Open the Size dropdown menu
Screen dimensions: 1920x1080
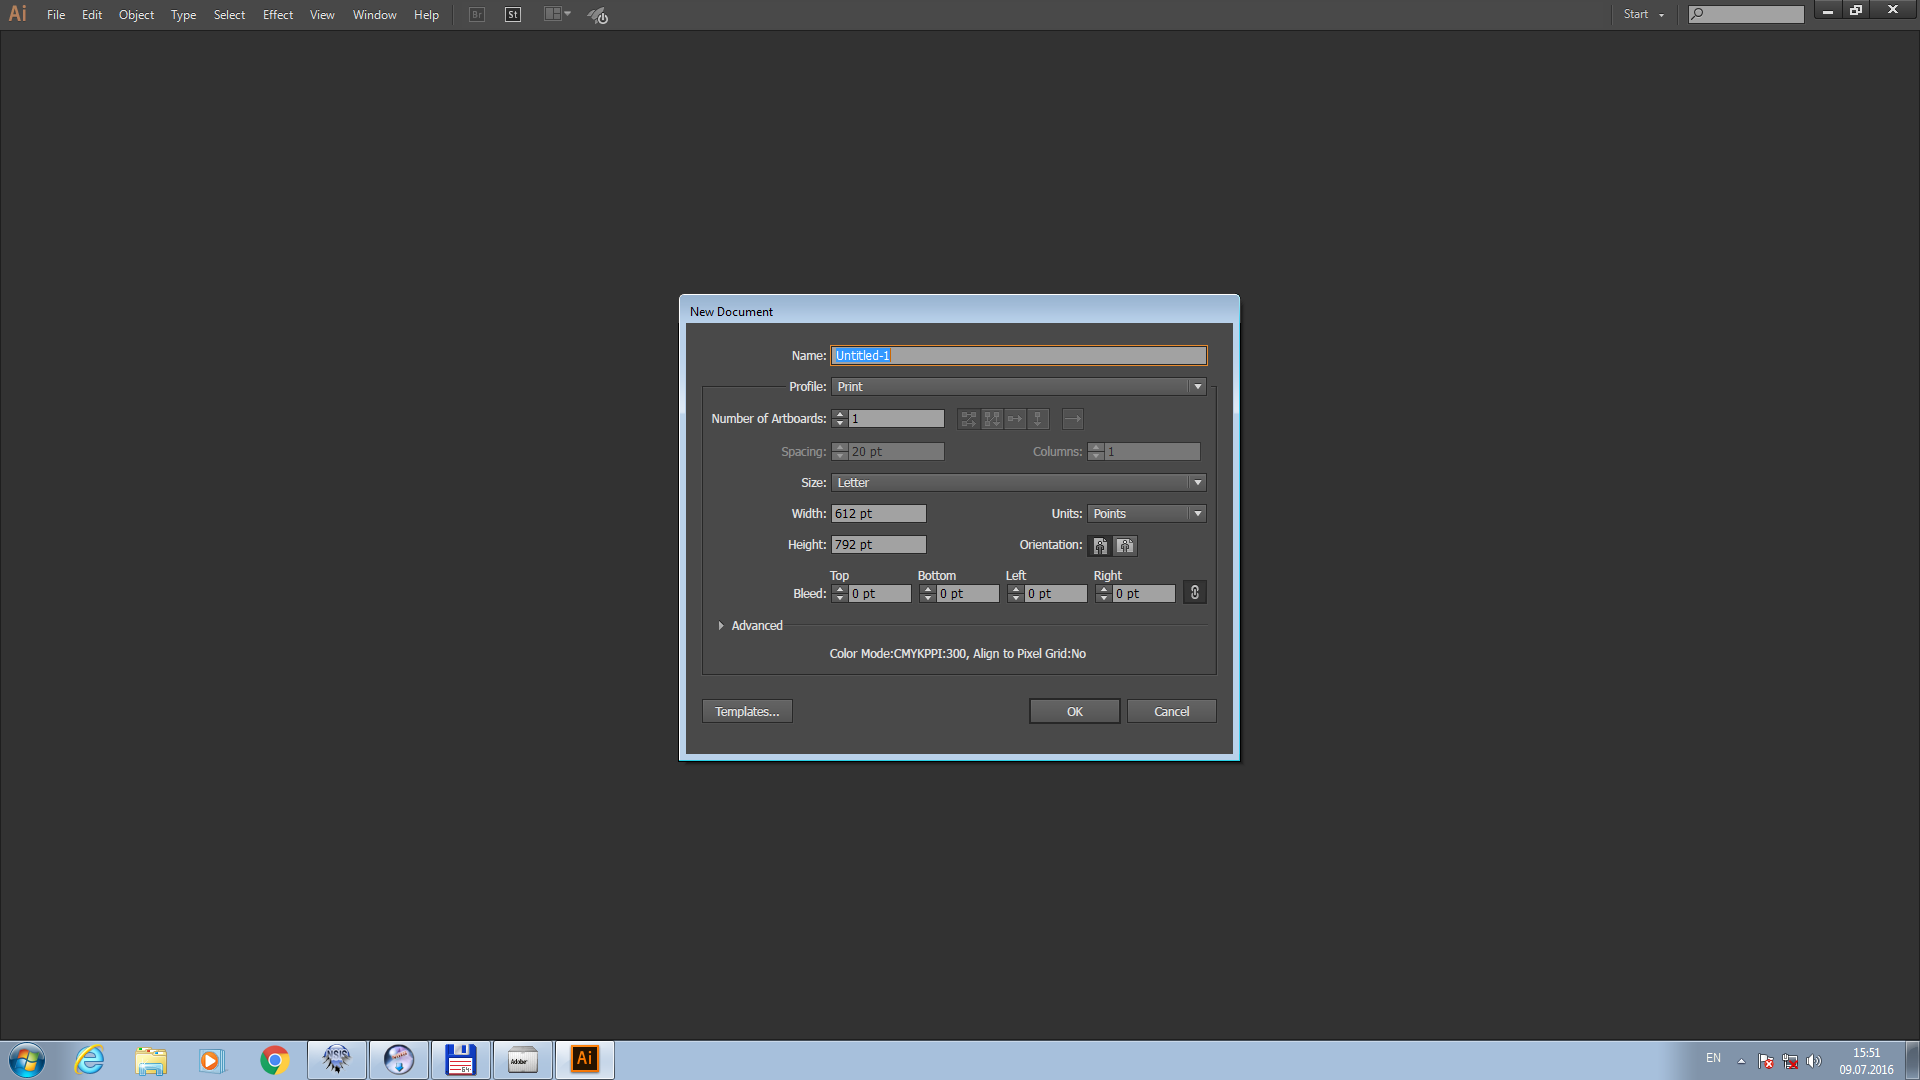pyautogui.click(x=1196, y=481)
